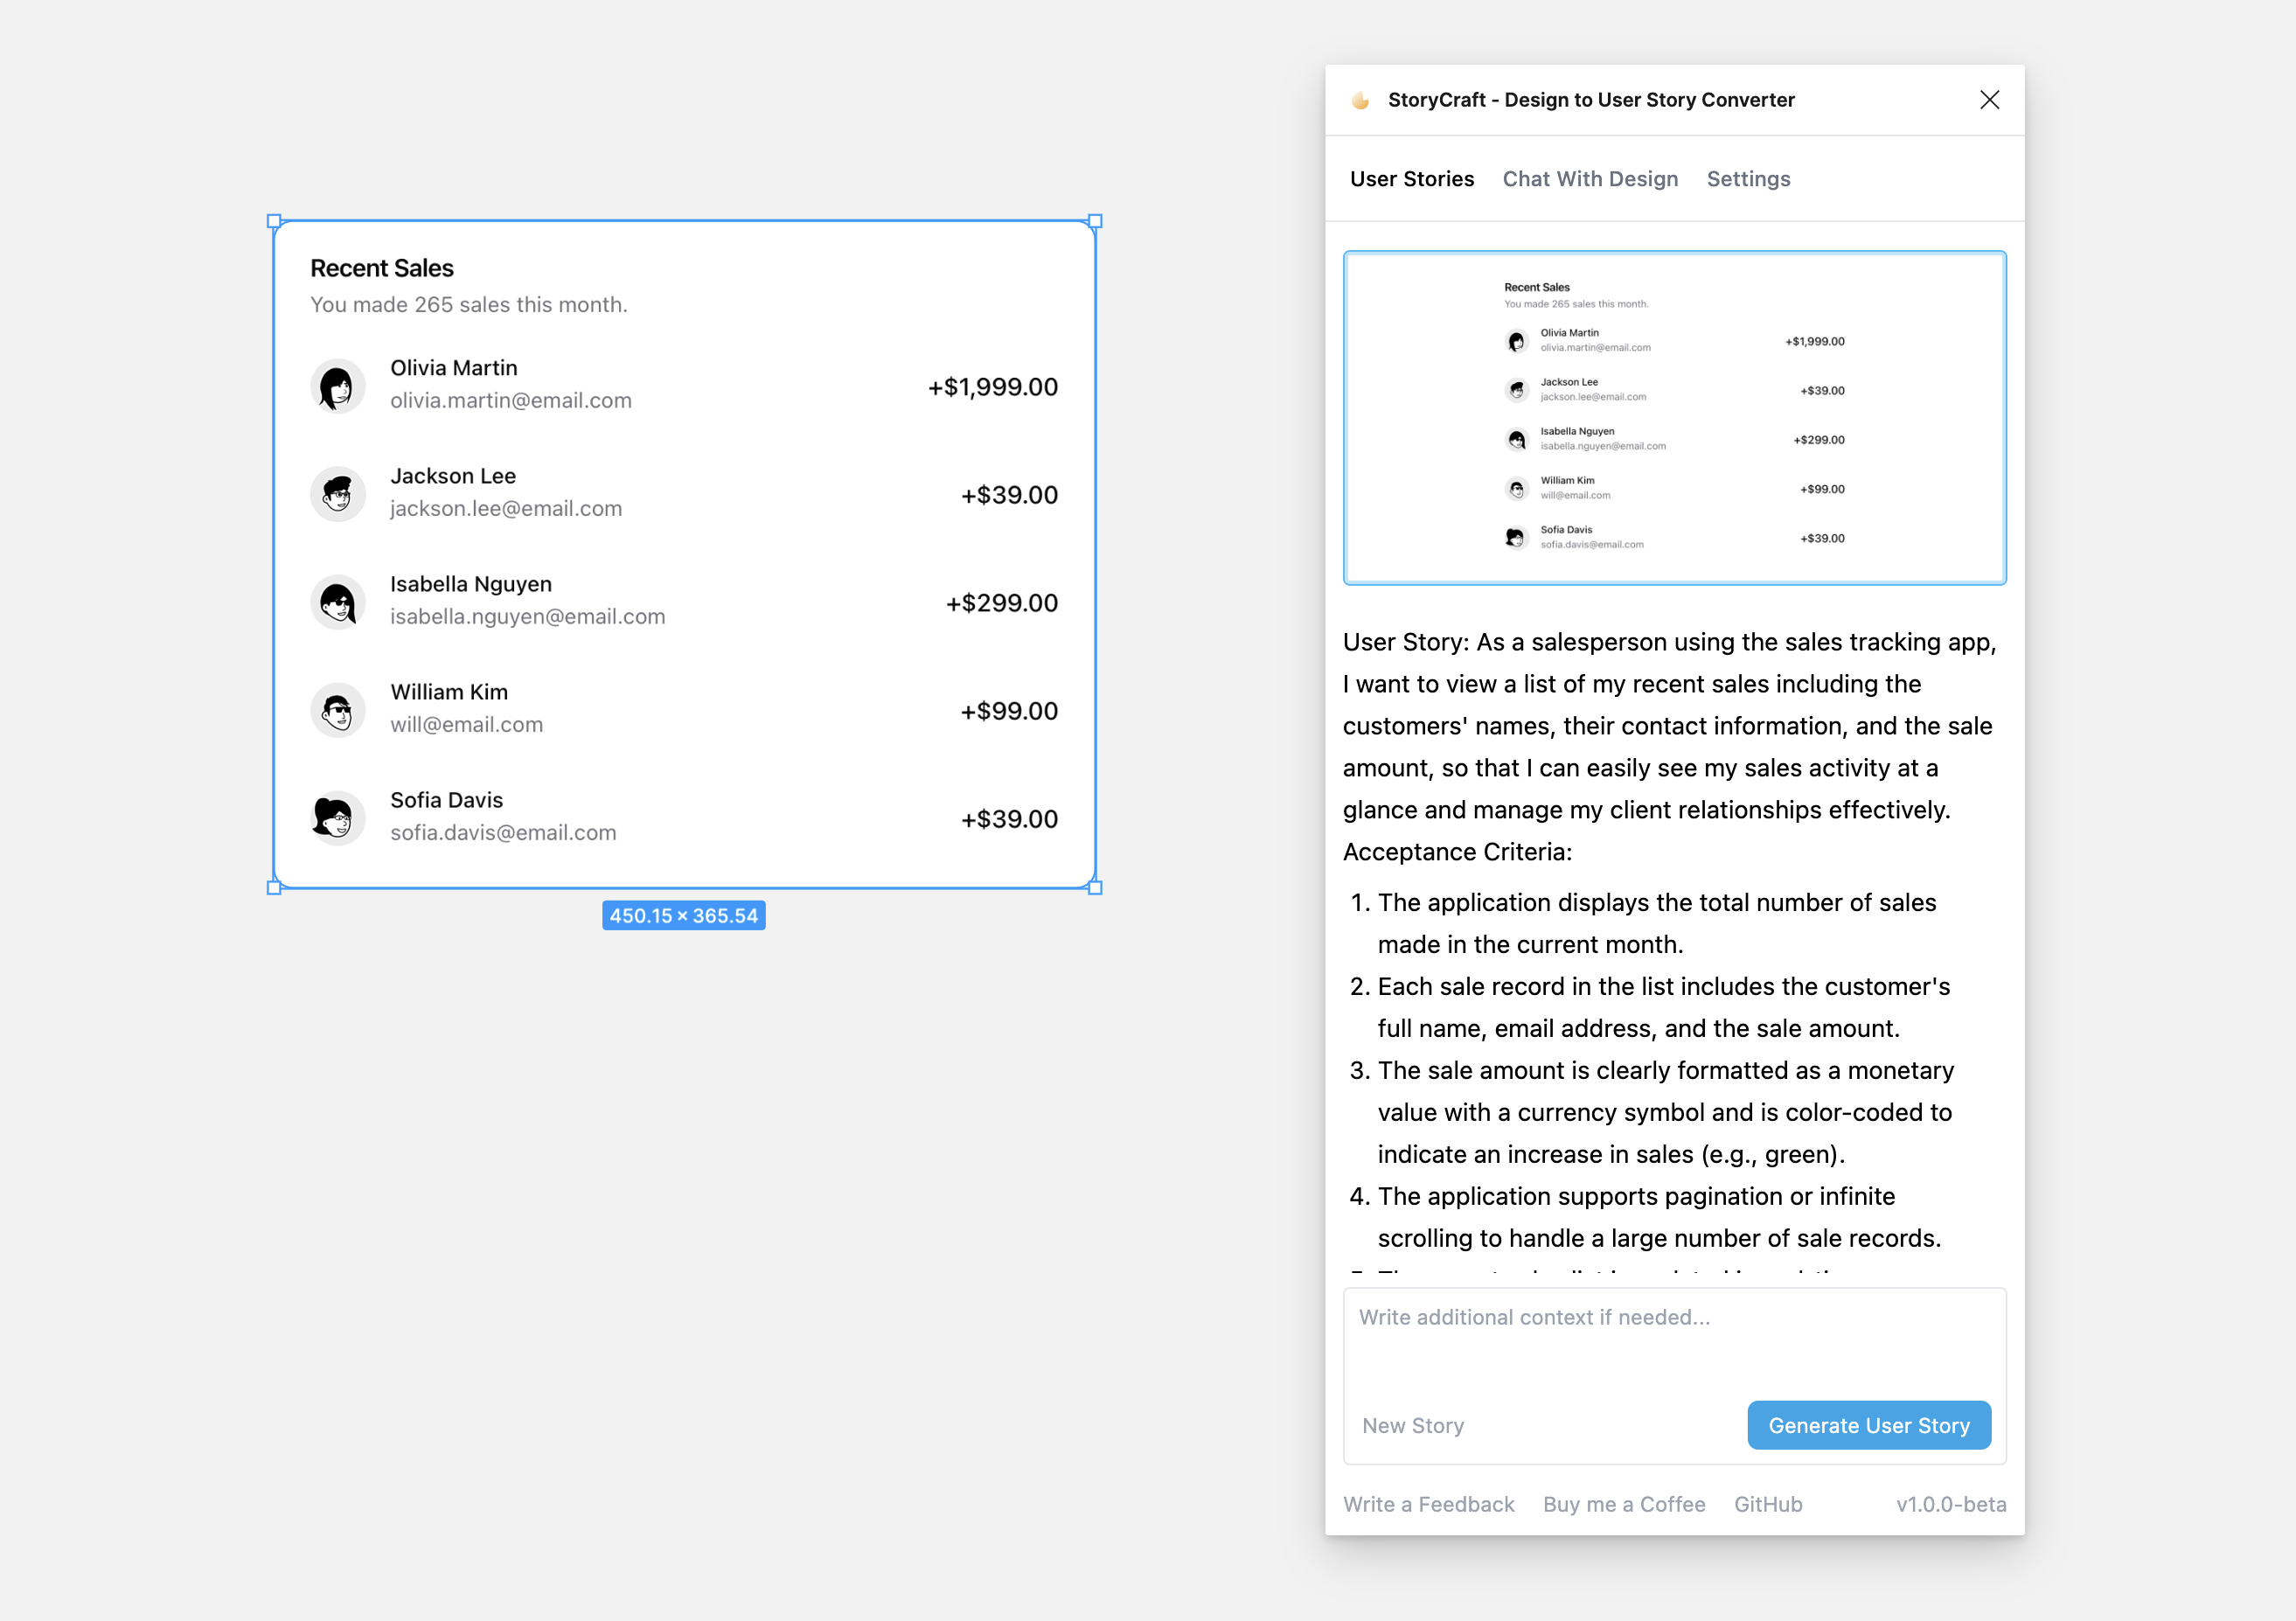Open the Write a Feedback link
The height and width of the screenshot is (1621, 2296).
1429,1504
